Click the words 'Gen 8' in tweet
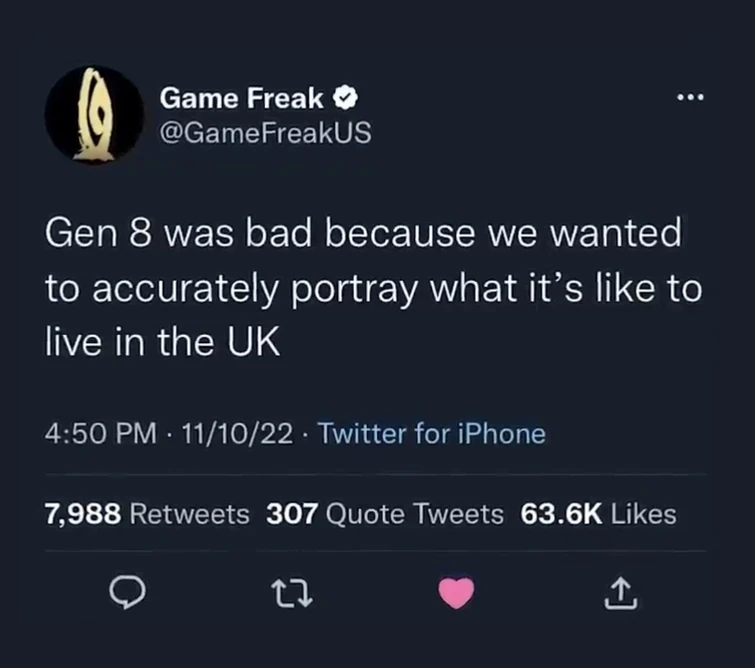This screenshot has height=668, width=755. point(96,234)
